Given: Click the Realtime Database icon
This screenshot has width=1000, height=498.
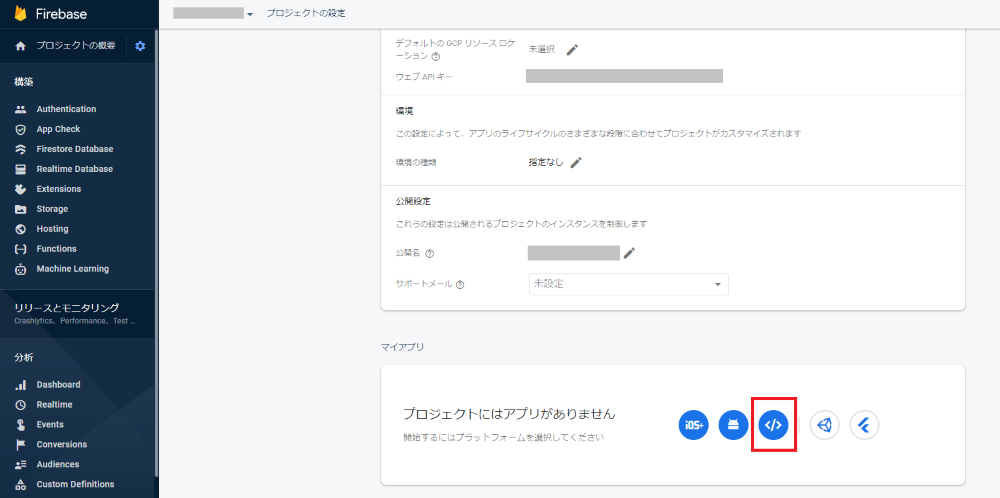Looking at the screenshot, I should tap(20, 169).
